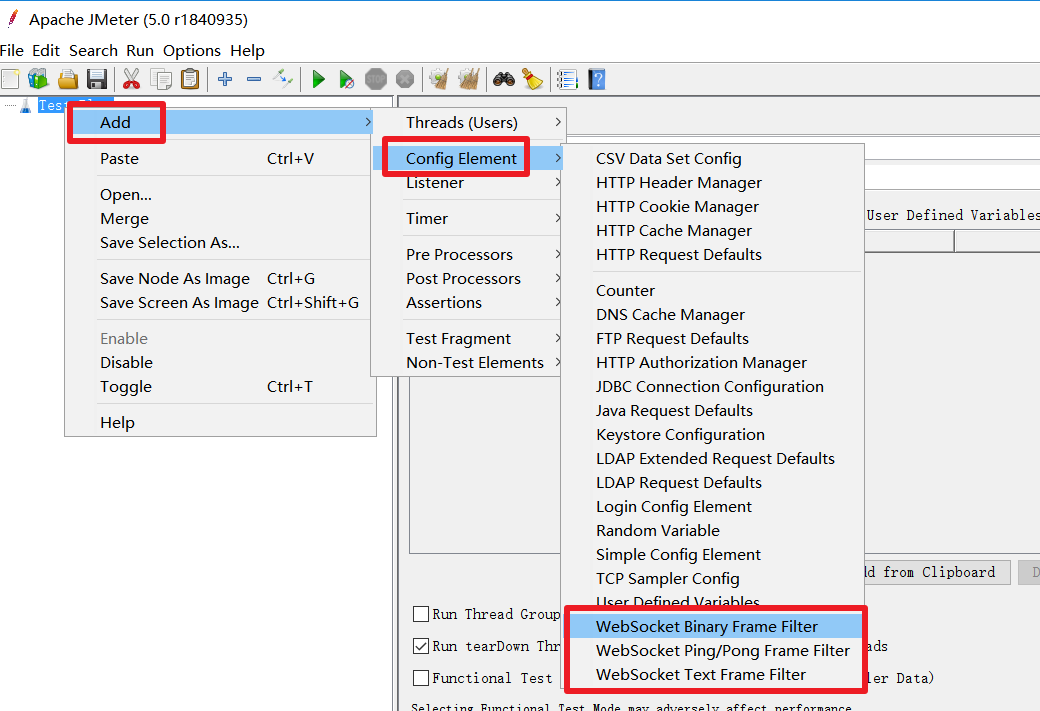
Task: Expand the Add submenu
Action: tap(220, 122)
